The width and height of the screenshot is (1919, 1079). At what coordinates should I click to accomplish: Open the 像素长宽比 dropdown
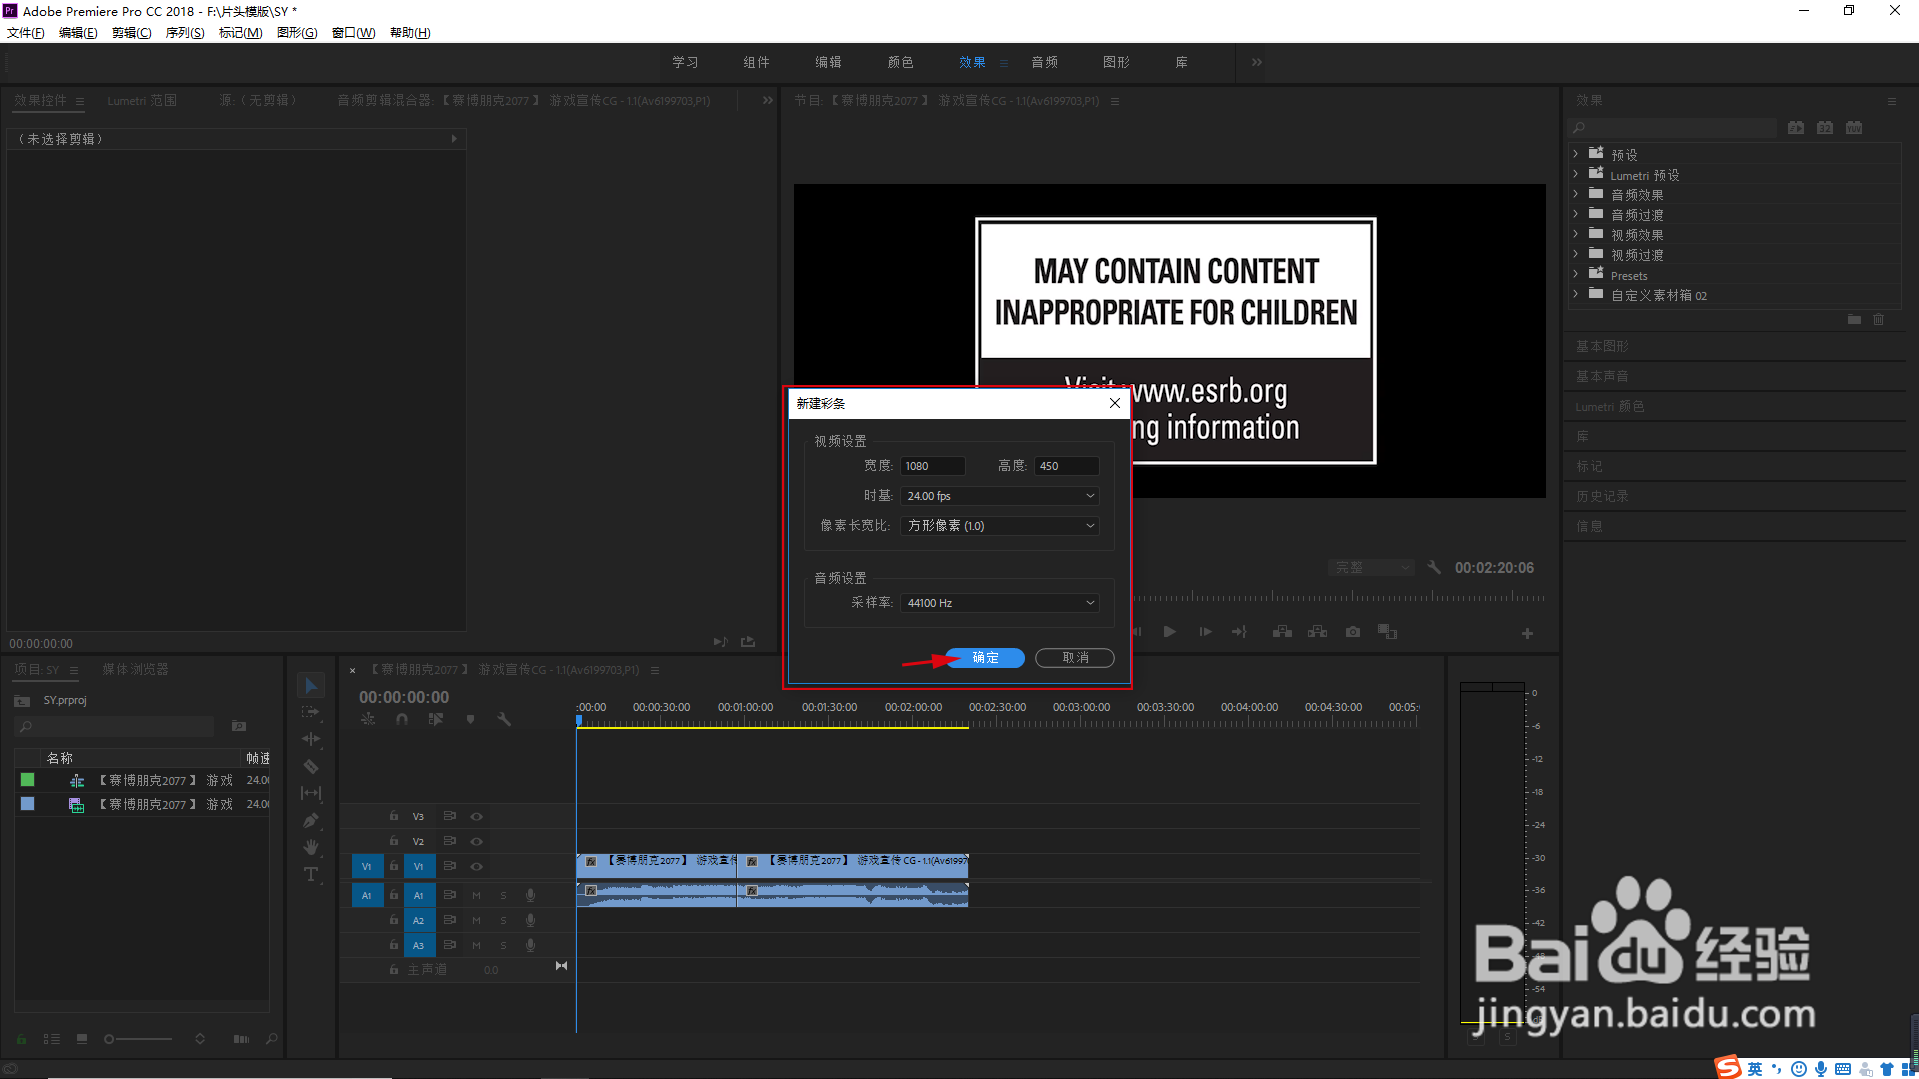tap(999, 526)
